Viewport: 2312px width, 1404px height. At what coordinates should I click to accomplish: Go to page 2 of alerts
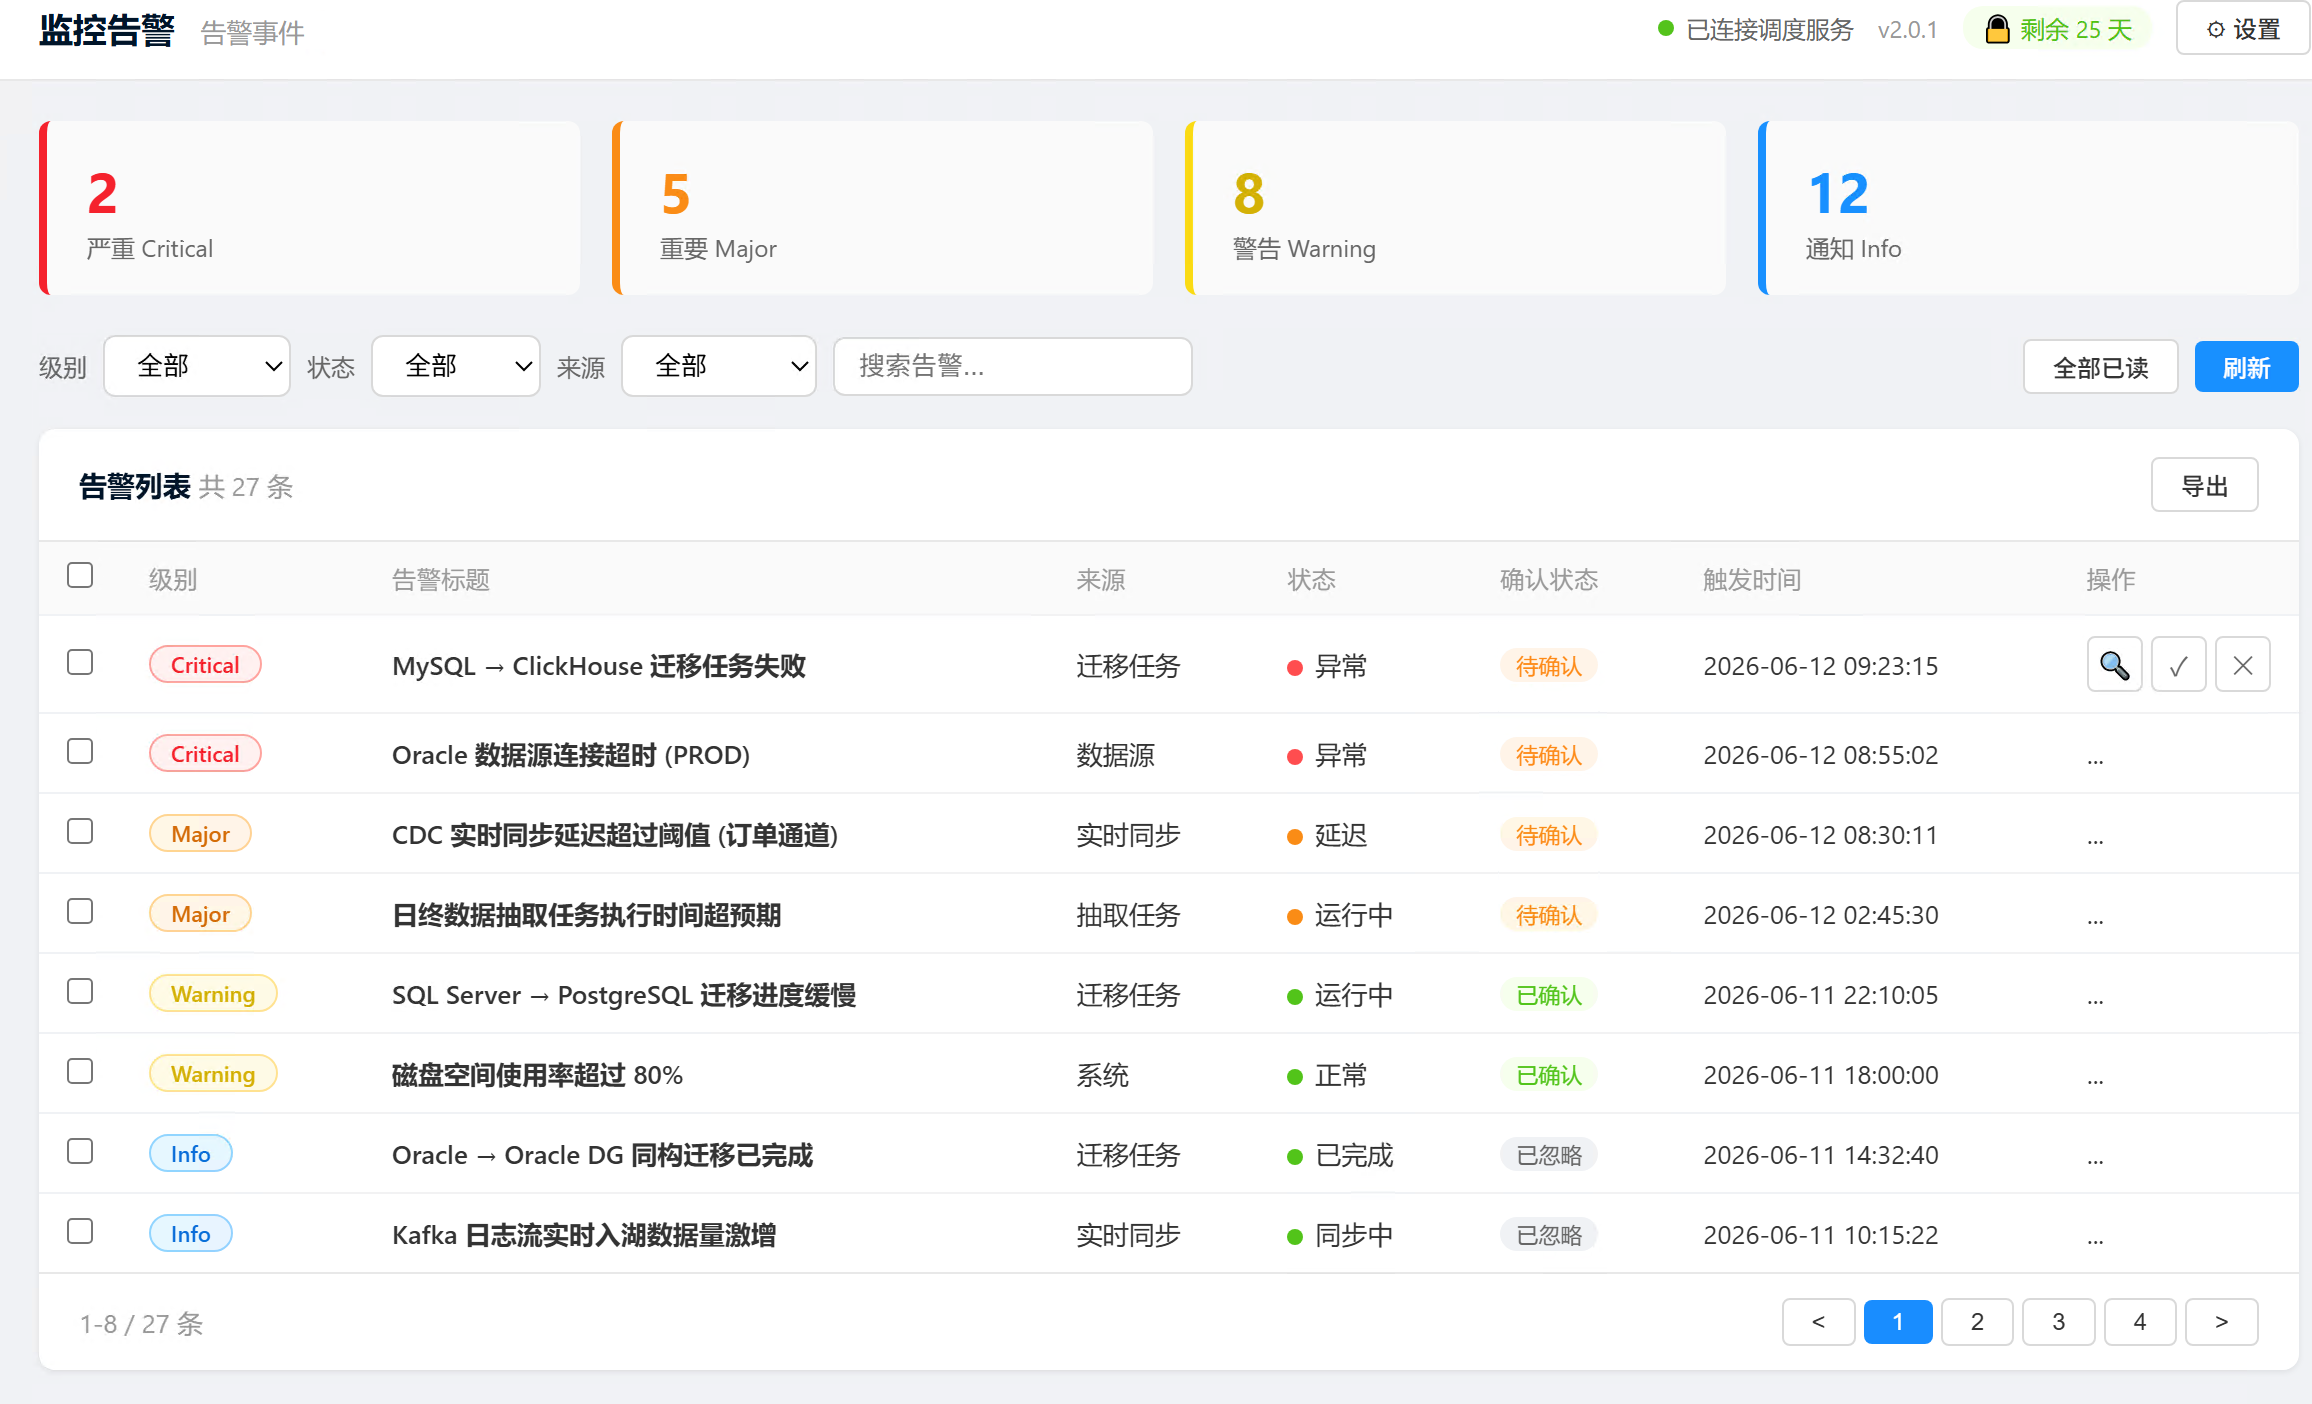coord(1977,1322)
